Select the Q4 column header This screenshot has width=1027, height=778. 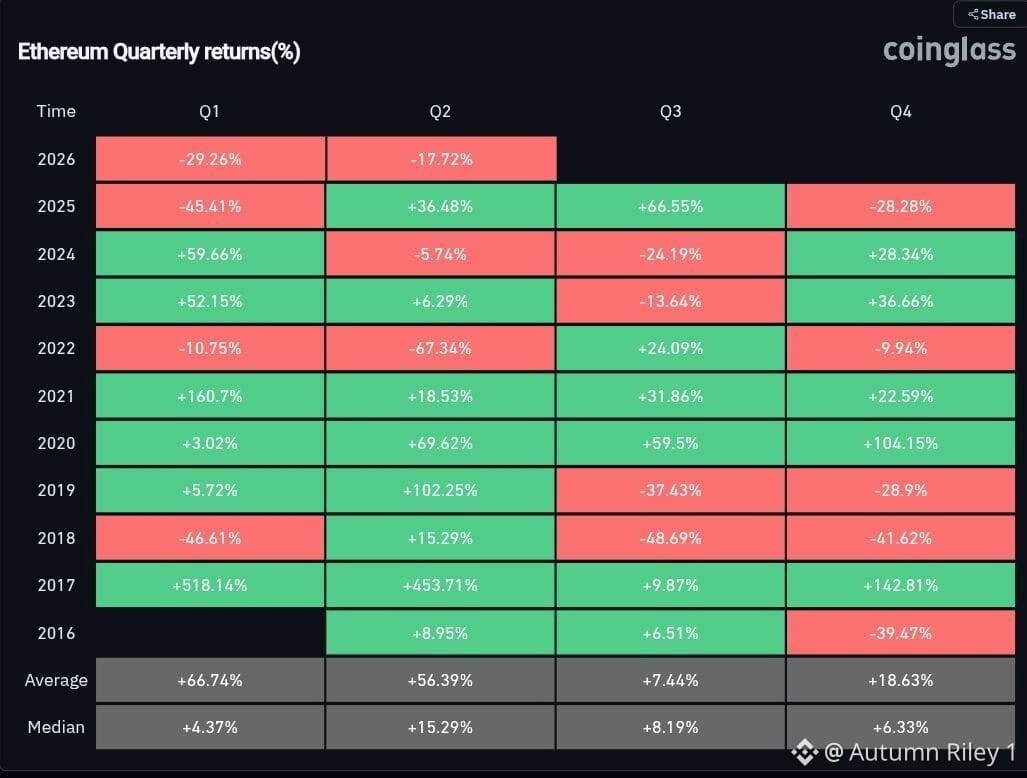(x=901, y=111)
